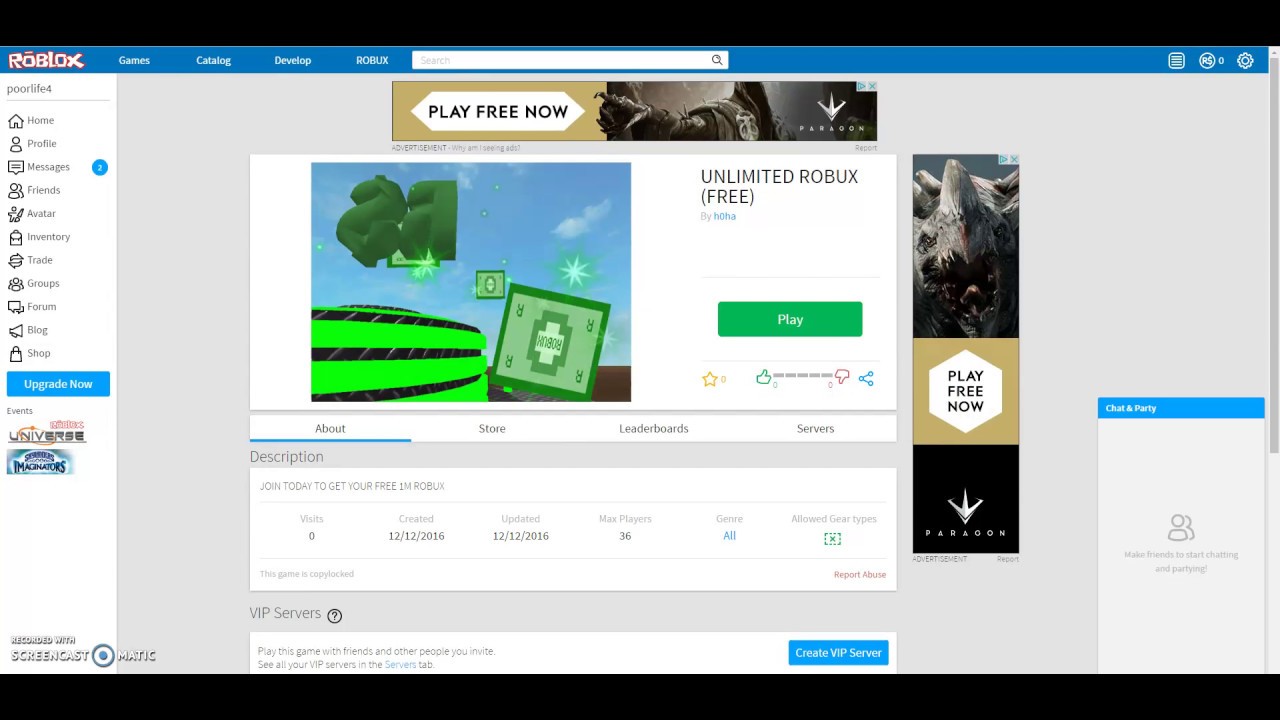Dislike the game with thumbs down
This screenshot has height=720, width=1280.
842,377
